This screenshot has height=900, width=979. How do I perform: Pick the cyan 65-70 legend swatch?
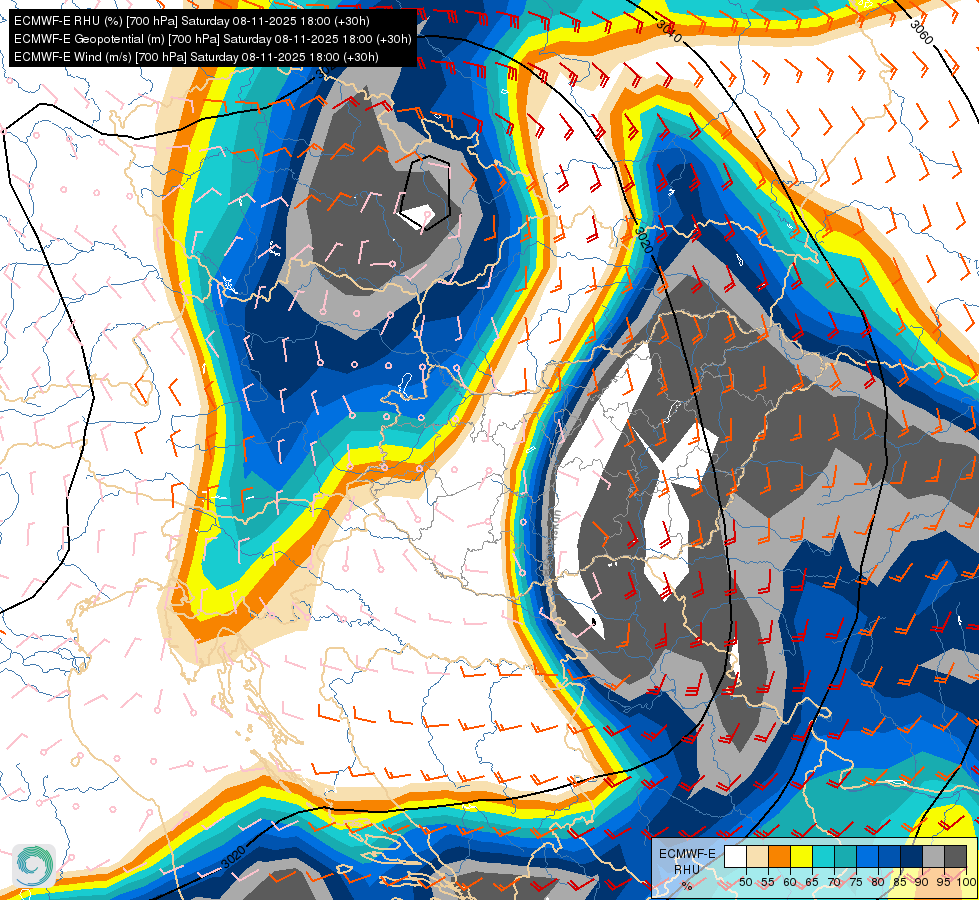[x=824, y=856]
